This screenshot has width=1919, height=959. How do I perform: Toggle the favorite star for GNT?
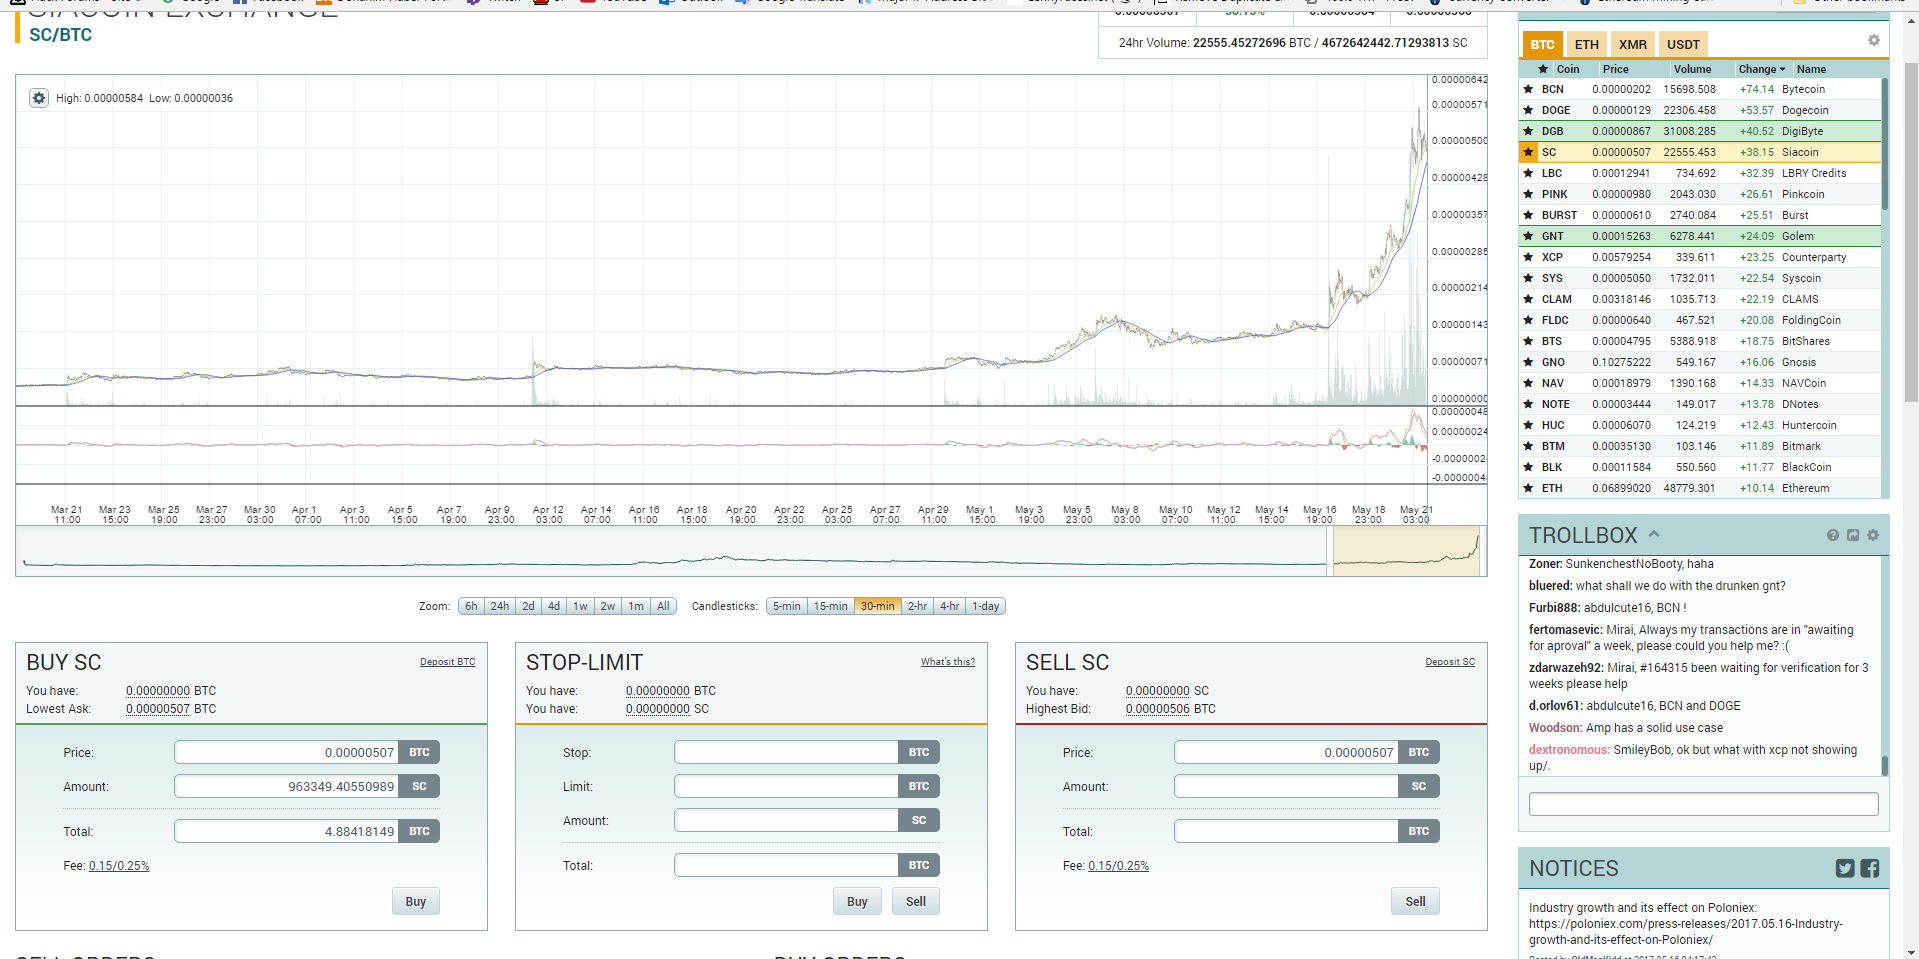pos(1528,236)
